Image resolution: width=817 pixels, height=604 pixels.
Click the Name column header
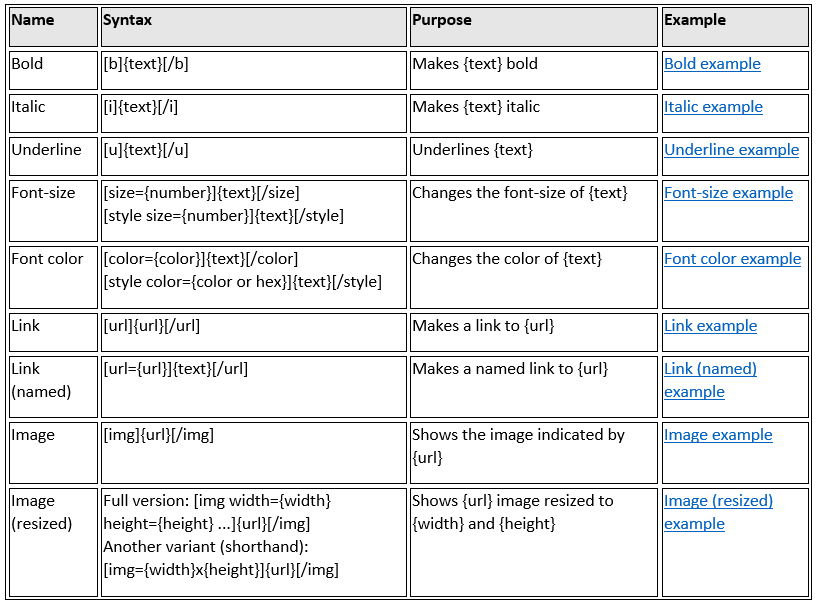[33, 20]
